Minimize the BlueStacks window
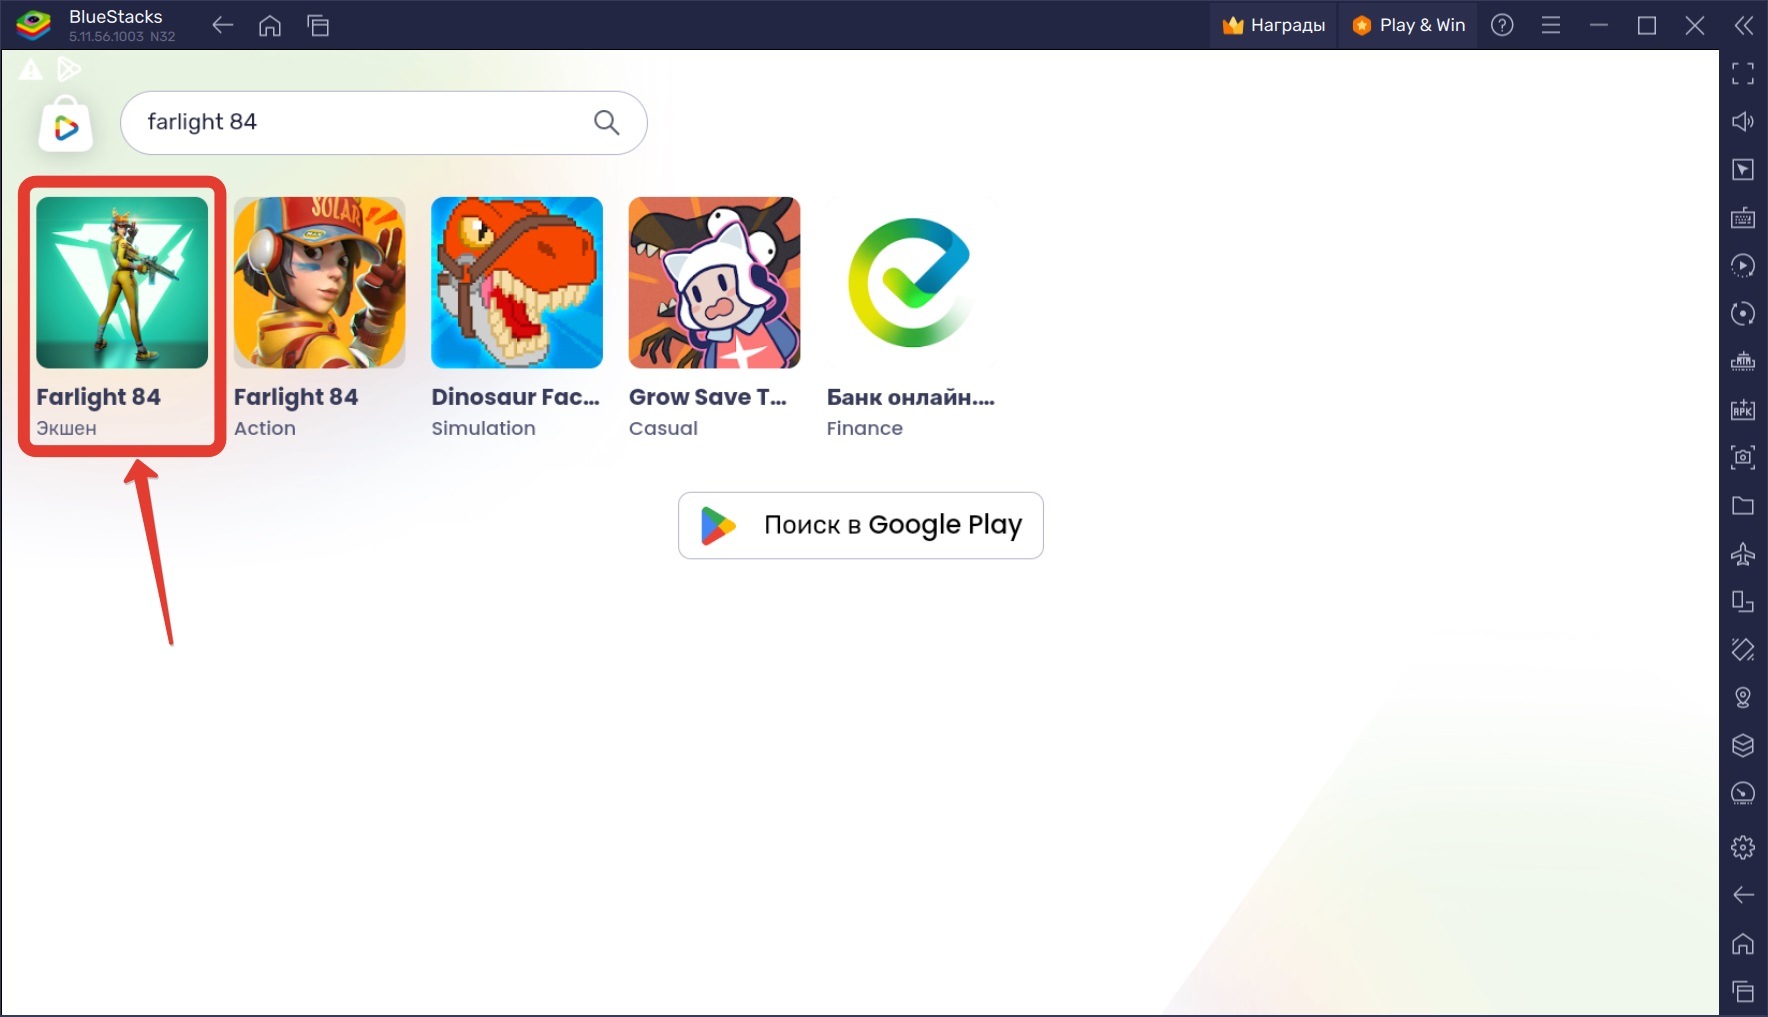This screenshot has width=1768, height=1017. (1599, 25)
